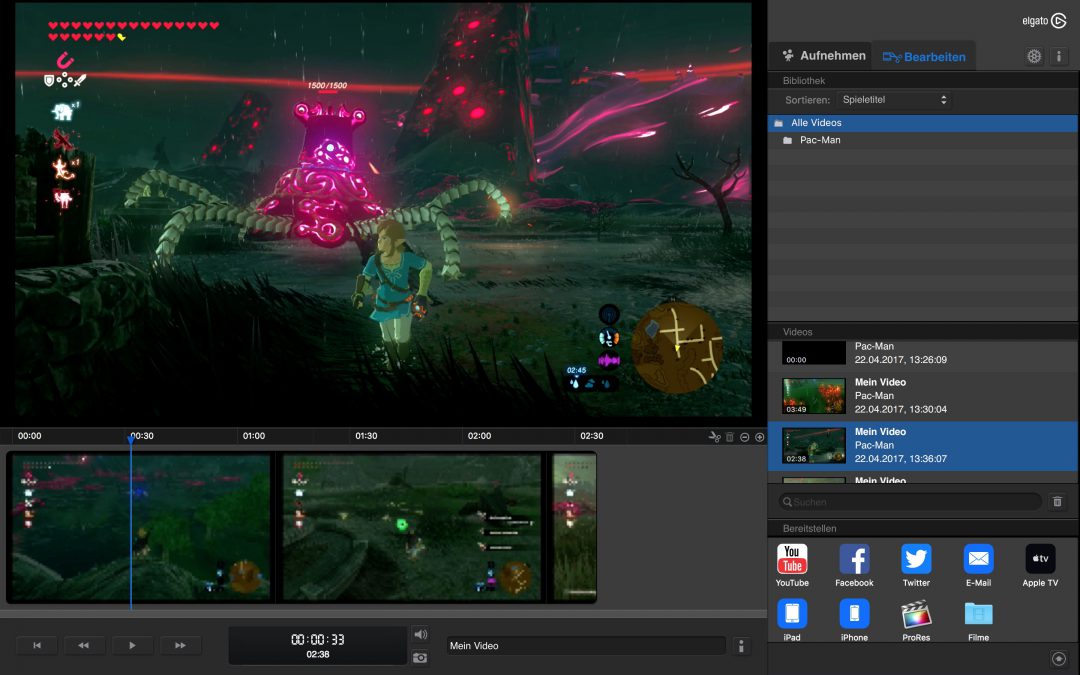Image resolution: width=1080 pixels, height=675 pixels.
Task: Click the play button
Action: click(132, 645)
